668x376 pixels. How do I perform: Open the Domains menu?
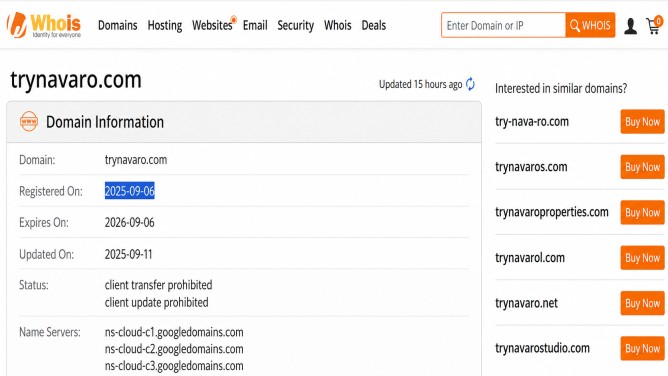pyautogui.click(x=118, y=25)
